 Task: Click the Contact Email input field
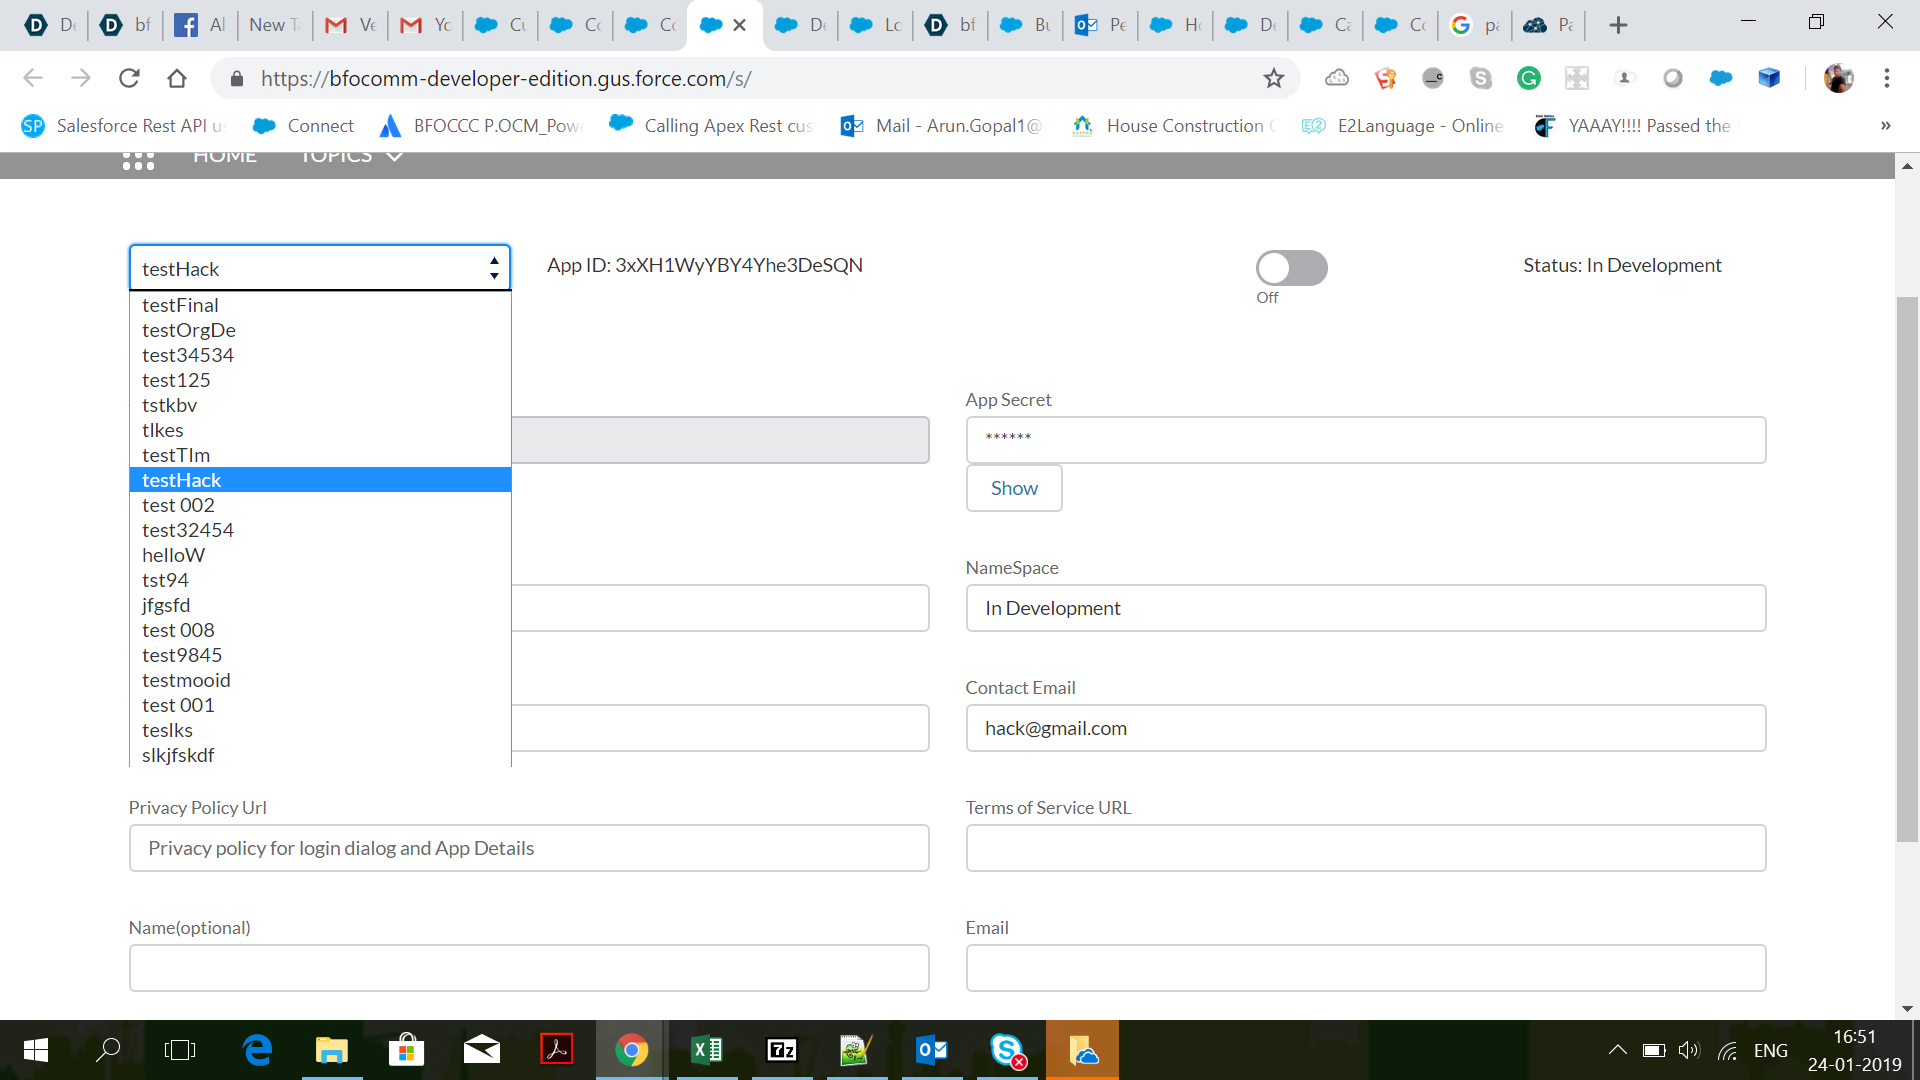pos(1365,728)
